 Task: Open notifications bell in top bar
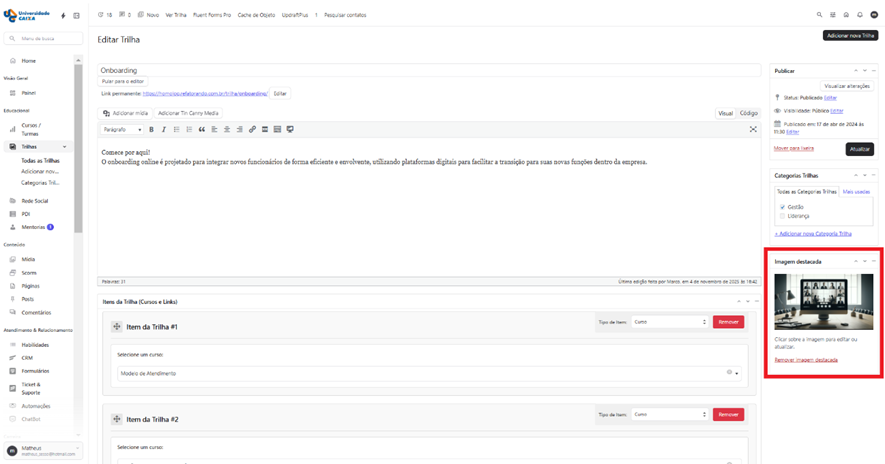859,15
